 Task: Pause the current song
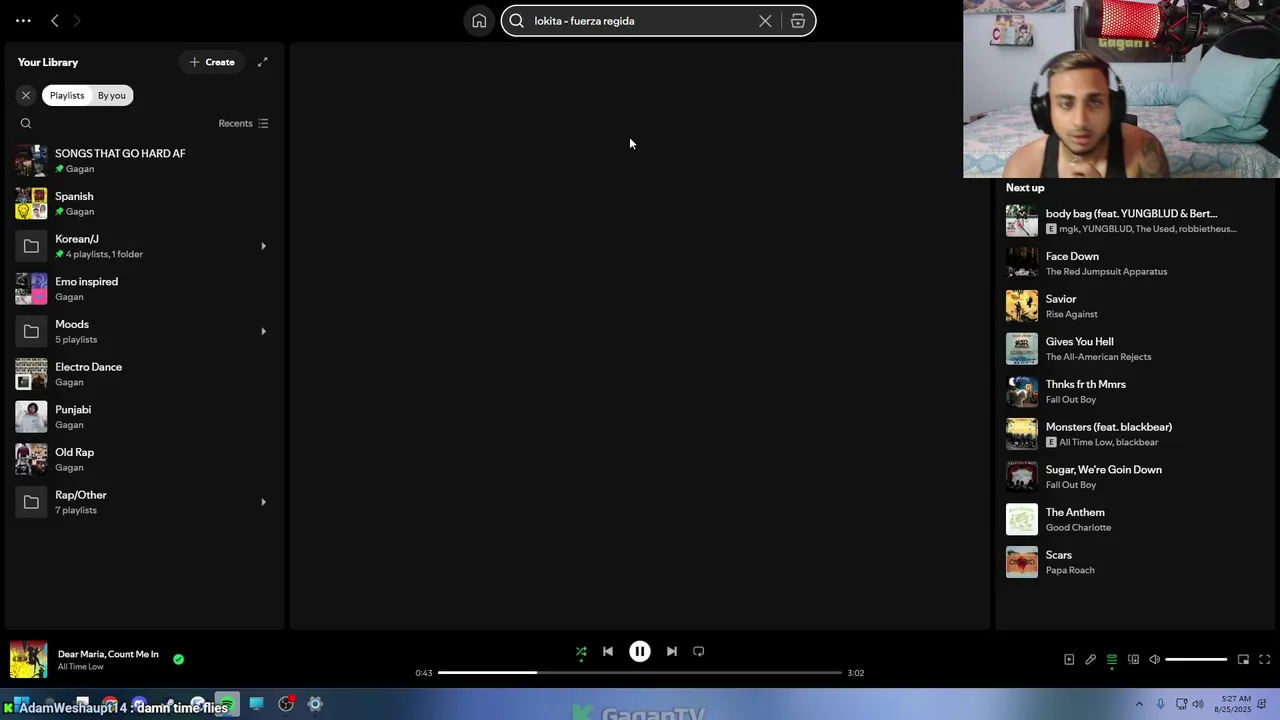click(x=640, y=651)
